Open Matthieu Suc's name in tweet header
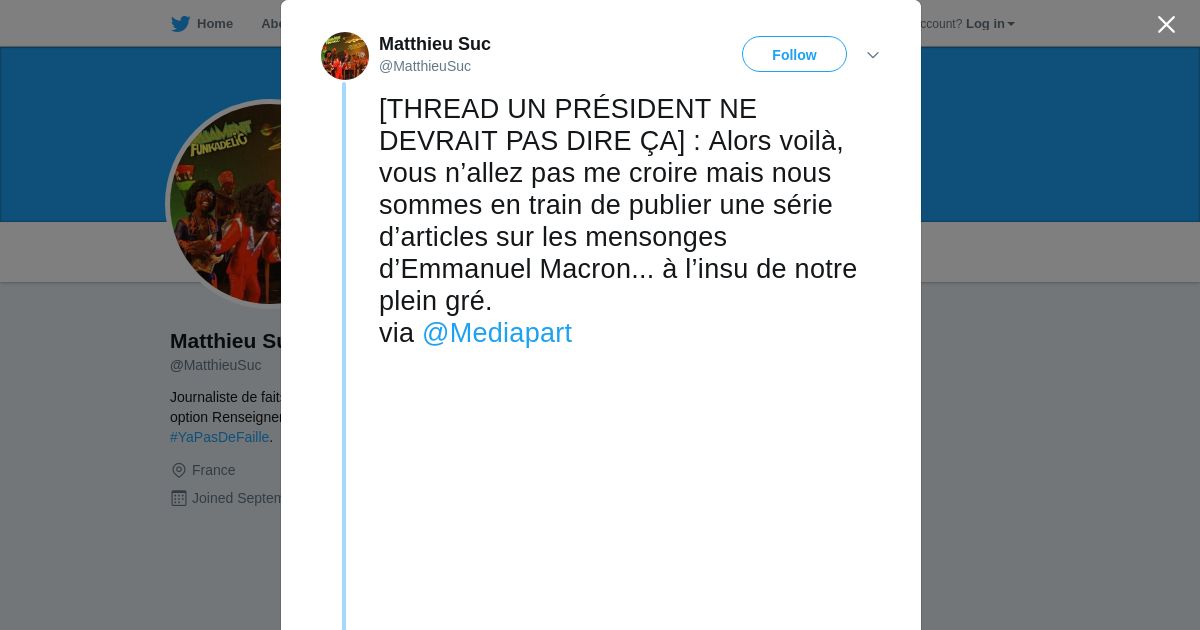Screen dimensions: 1200x630 pyautogui.click(x=434, y=44)
